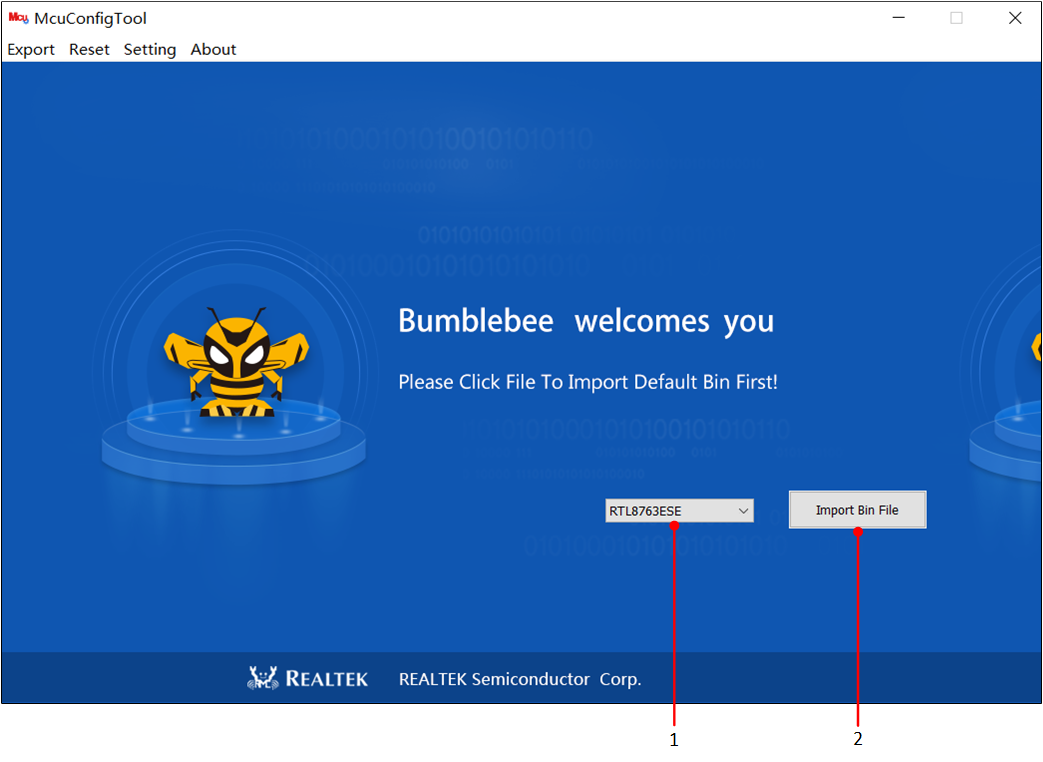
Task: Click the 'REALTEK Semiconductor Corp.' footer text
Action: click(520, 680)
